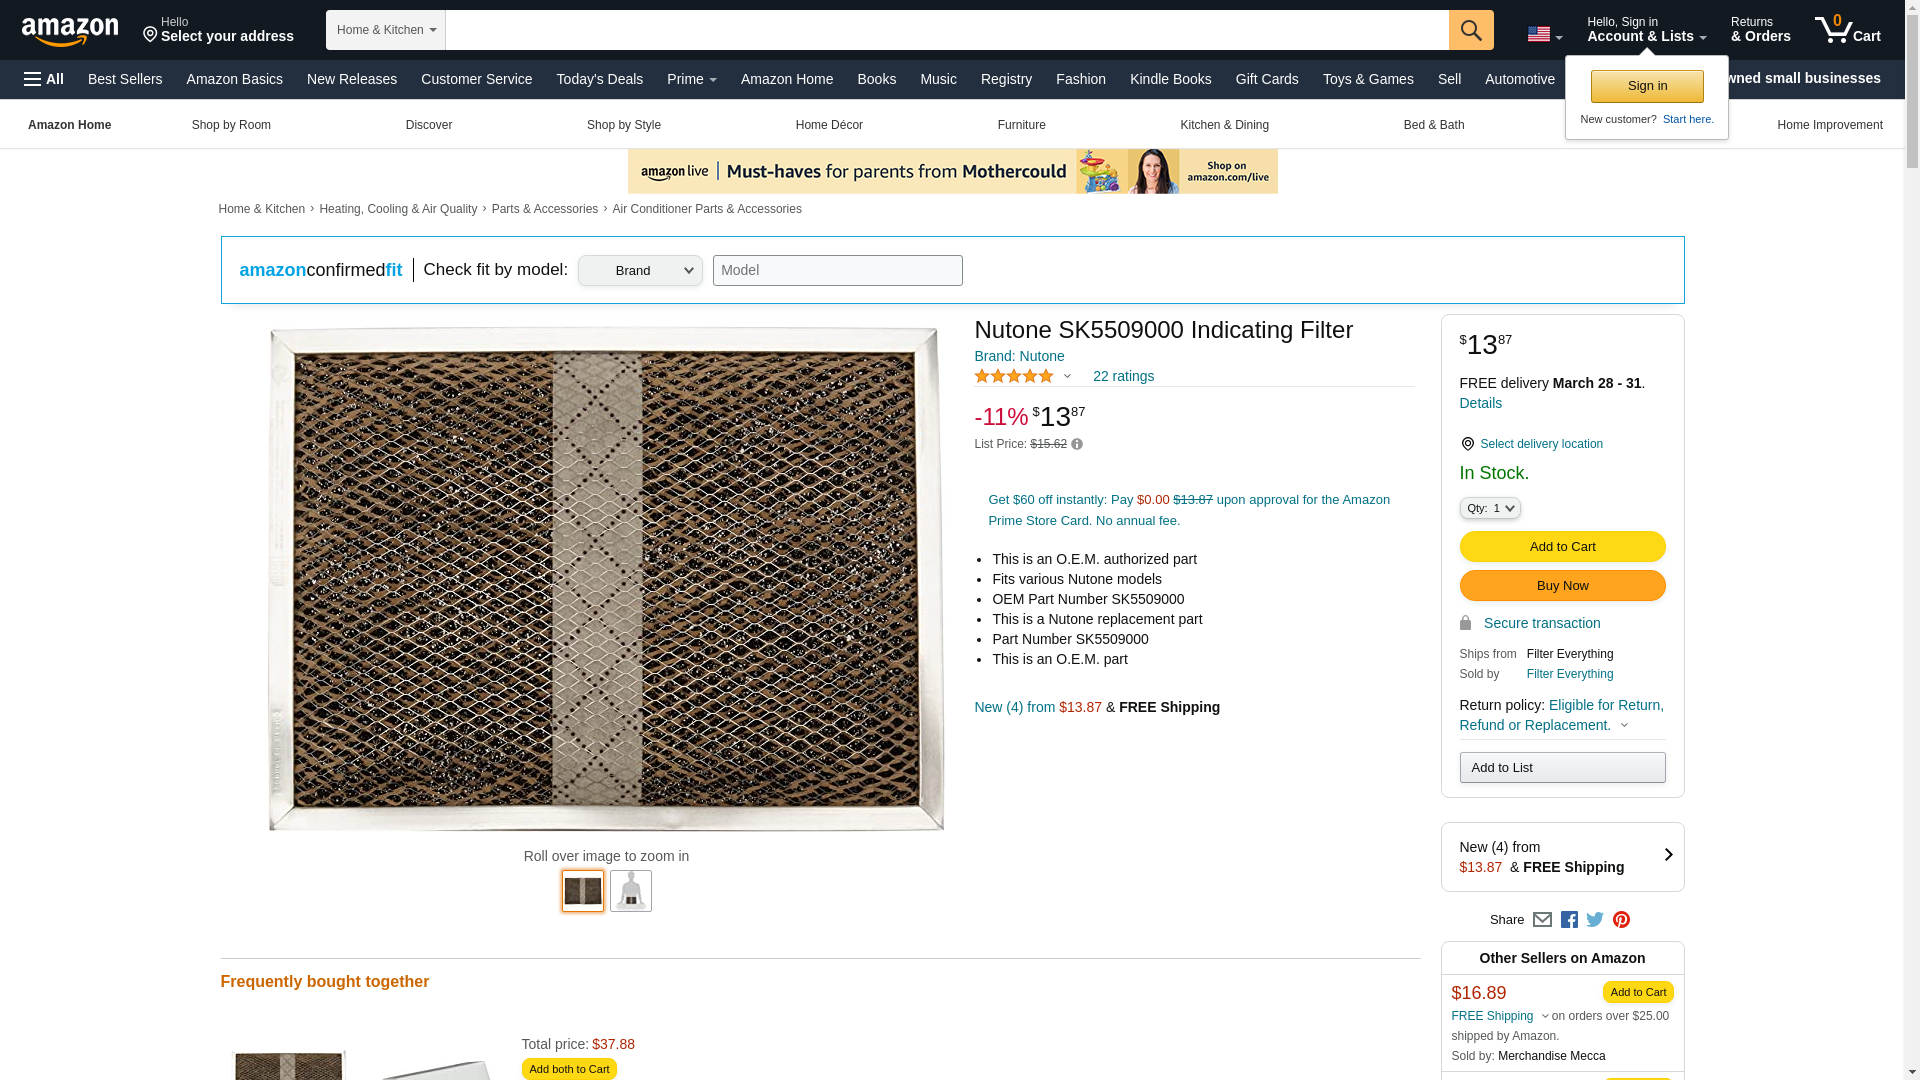Open the All hamburger menu
The image size is (1920, 1080).
pyautogui.click(x=44, y=79)
